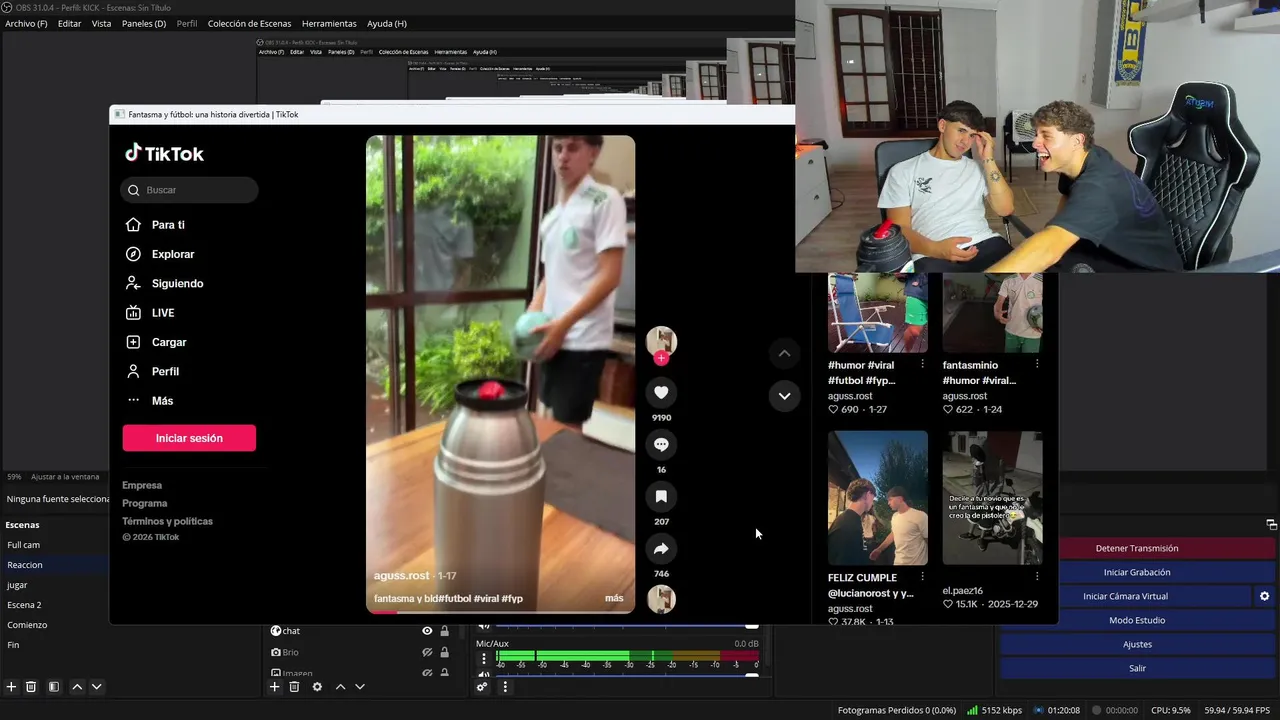Unlock the Brio source lock
This screenshot has width=1280, height=720.
click(444, 652)
